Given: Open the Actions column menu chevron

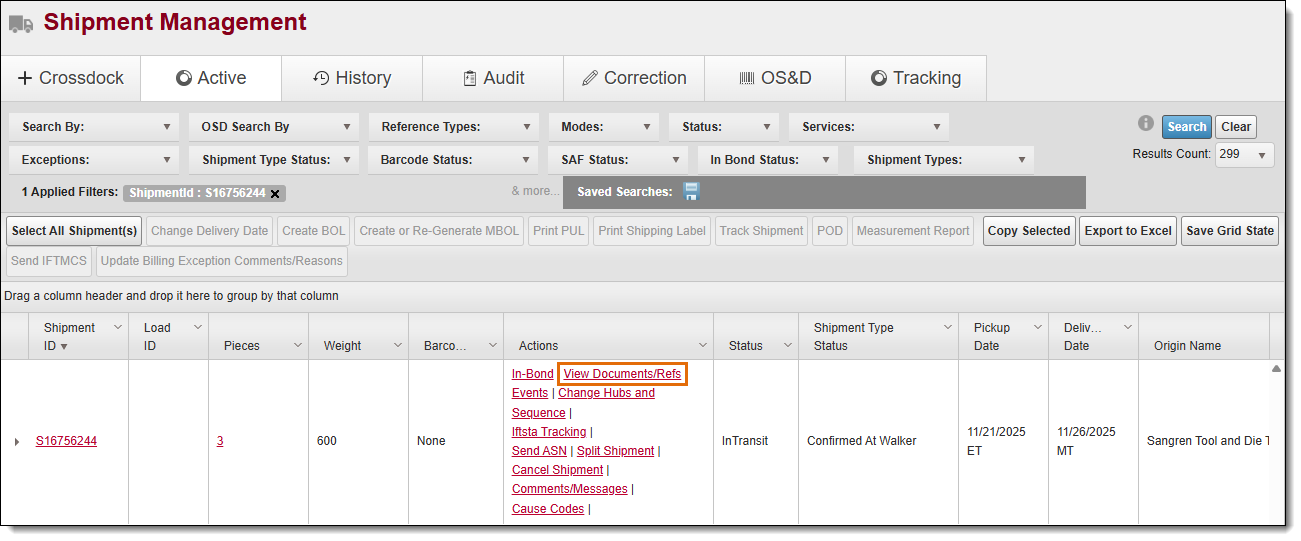Looking at the screenshot, I should point(702,346).
